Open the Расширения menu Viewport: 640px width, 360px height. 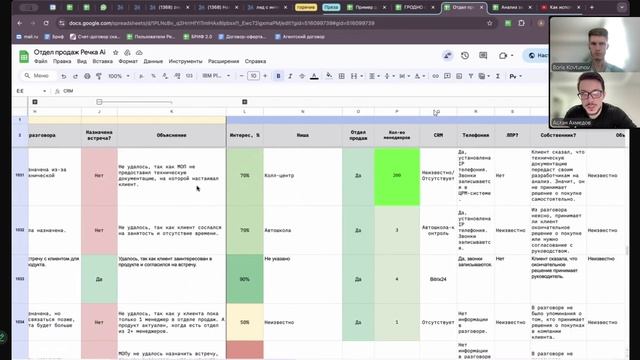tap(223, 61)
